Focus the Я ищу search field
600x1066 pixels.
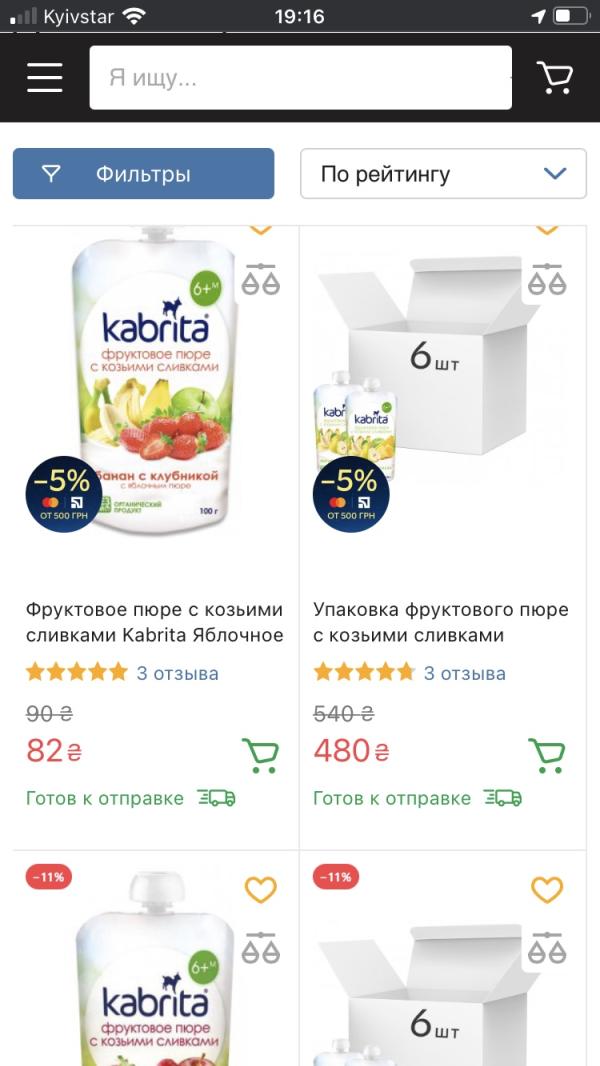pyautogui.click(x=300, y=78)
